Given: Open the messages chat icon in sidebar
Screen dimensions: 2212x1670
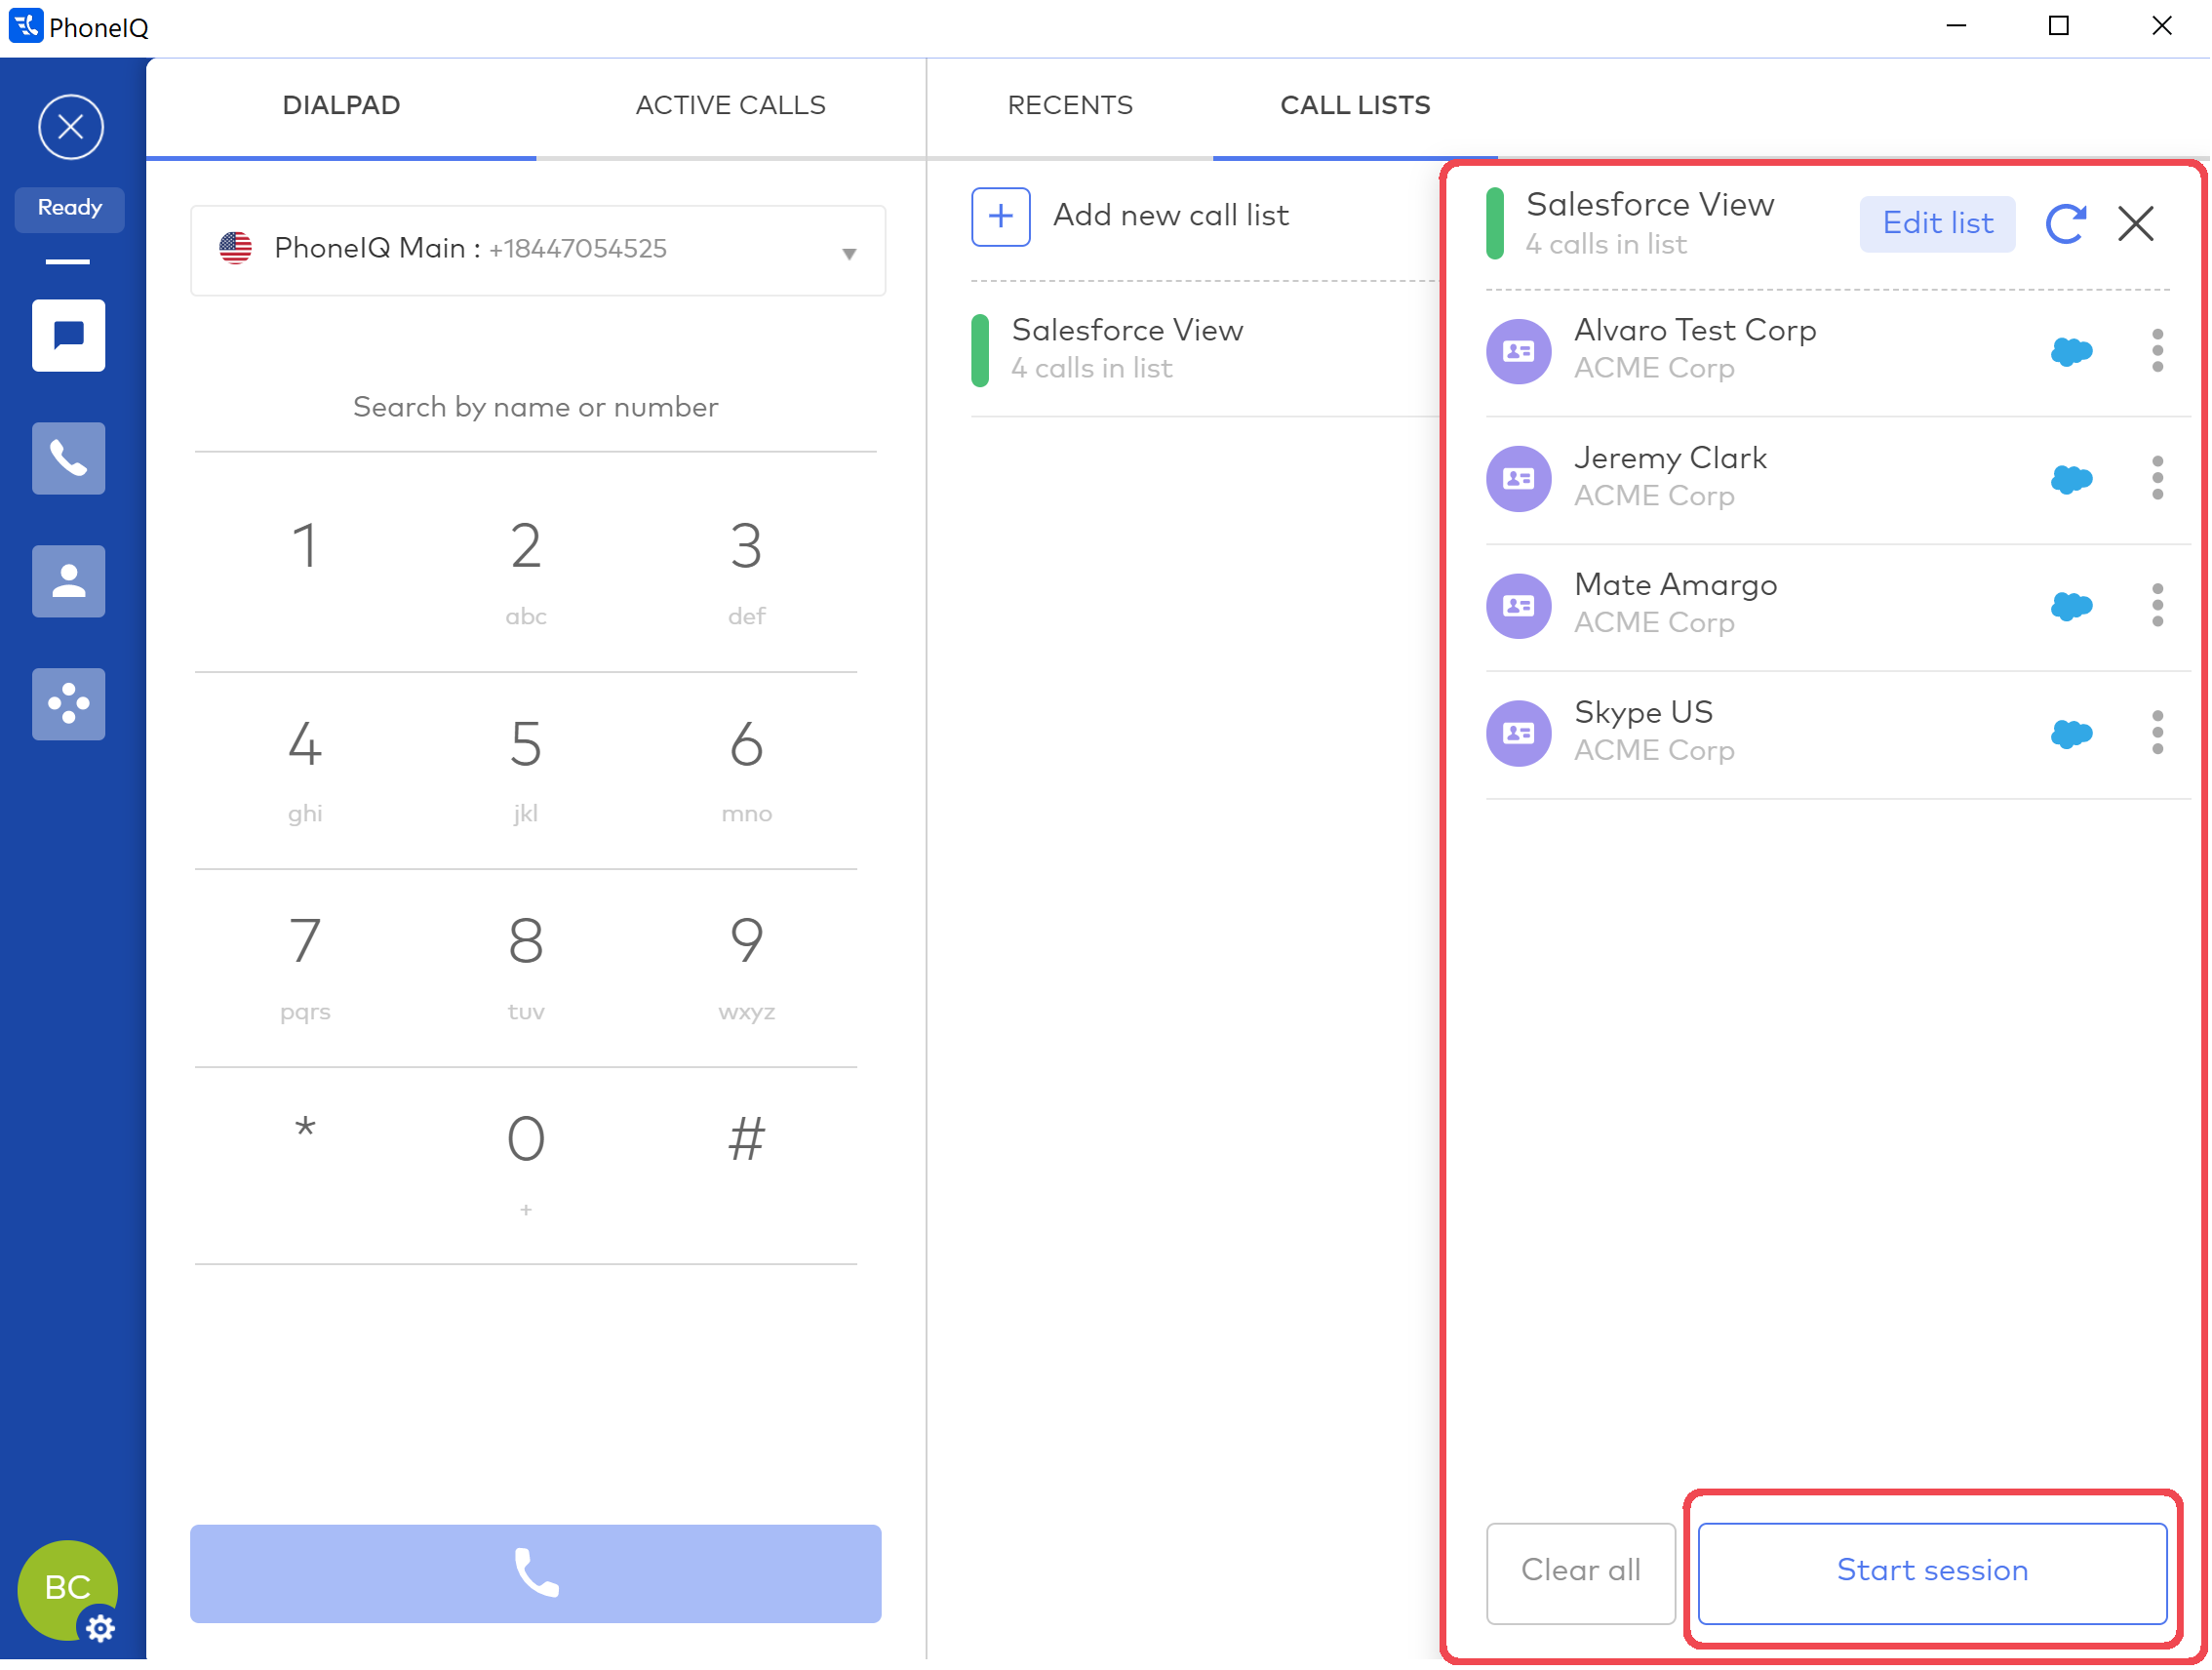Looking at the screenshot, I should pyautogui.click(x=68, y=336).
